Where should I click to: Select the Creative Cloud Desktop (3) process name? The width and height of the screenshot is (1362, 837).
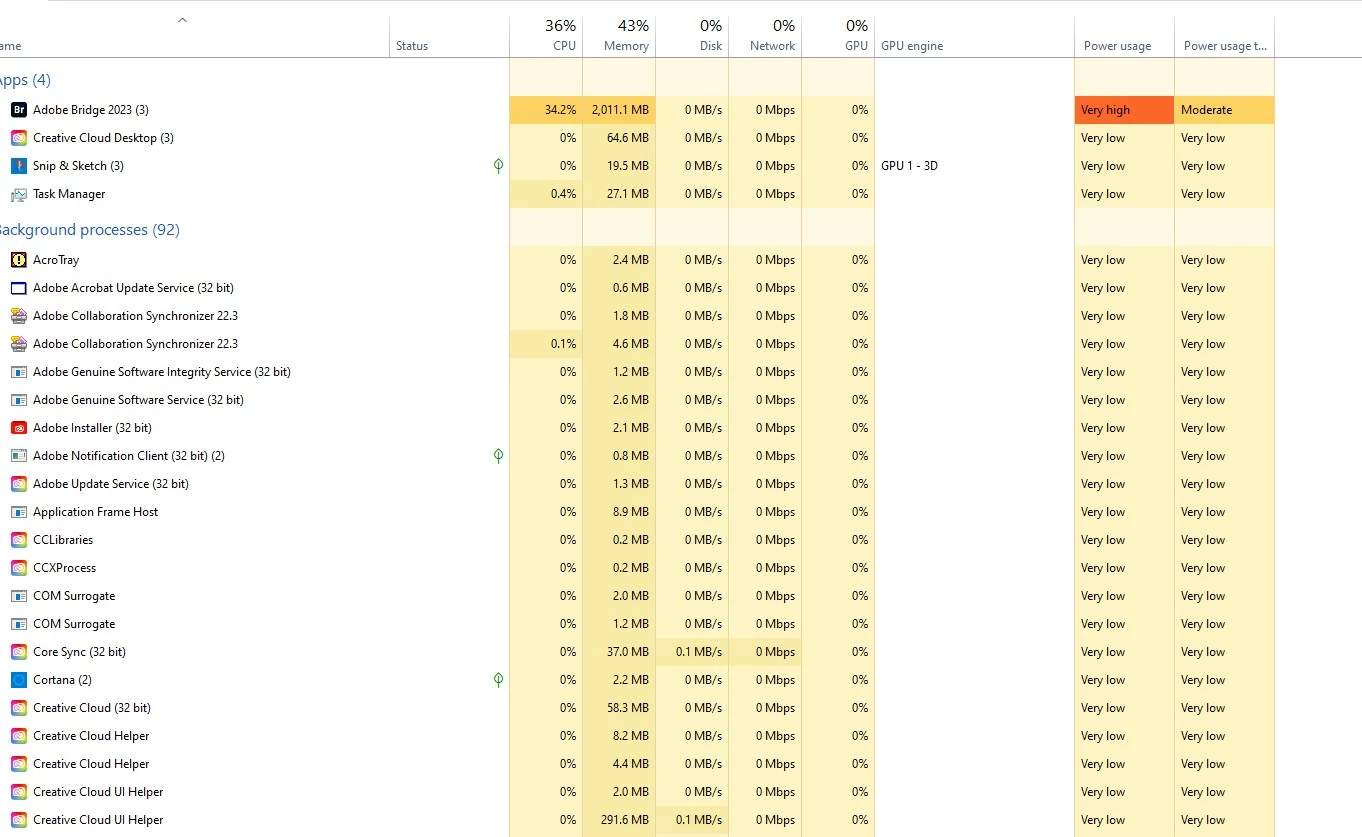[103, 138]
